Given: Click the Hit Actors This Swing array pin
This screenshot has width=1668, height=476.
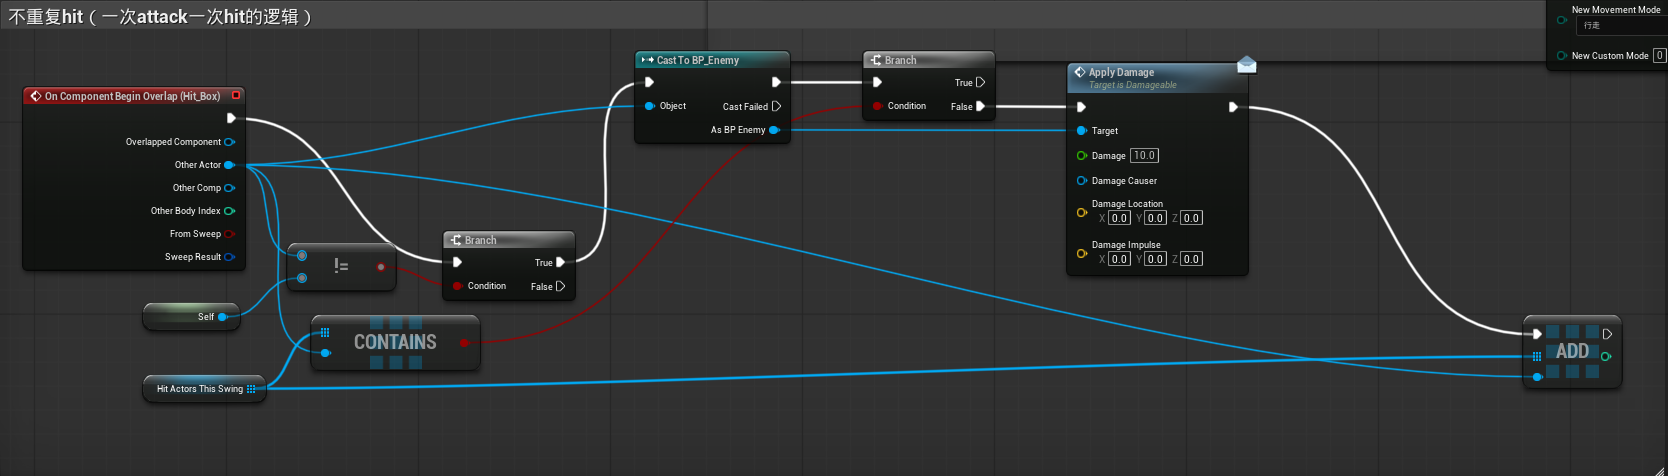Looking at the screenshot, I should 251,389.
